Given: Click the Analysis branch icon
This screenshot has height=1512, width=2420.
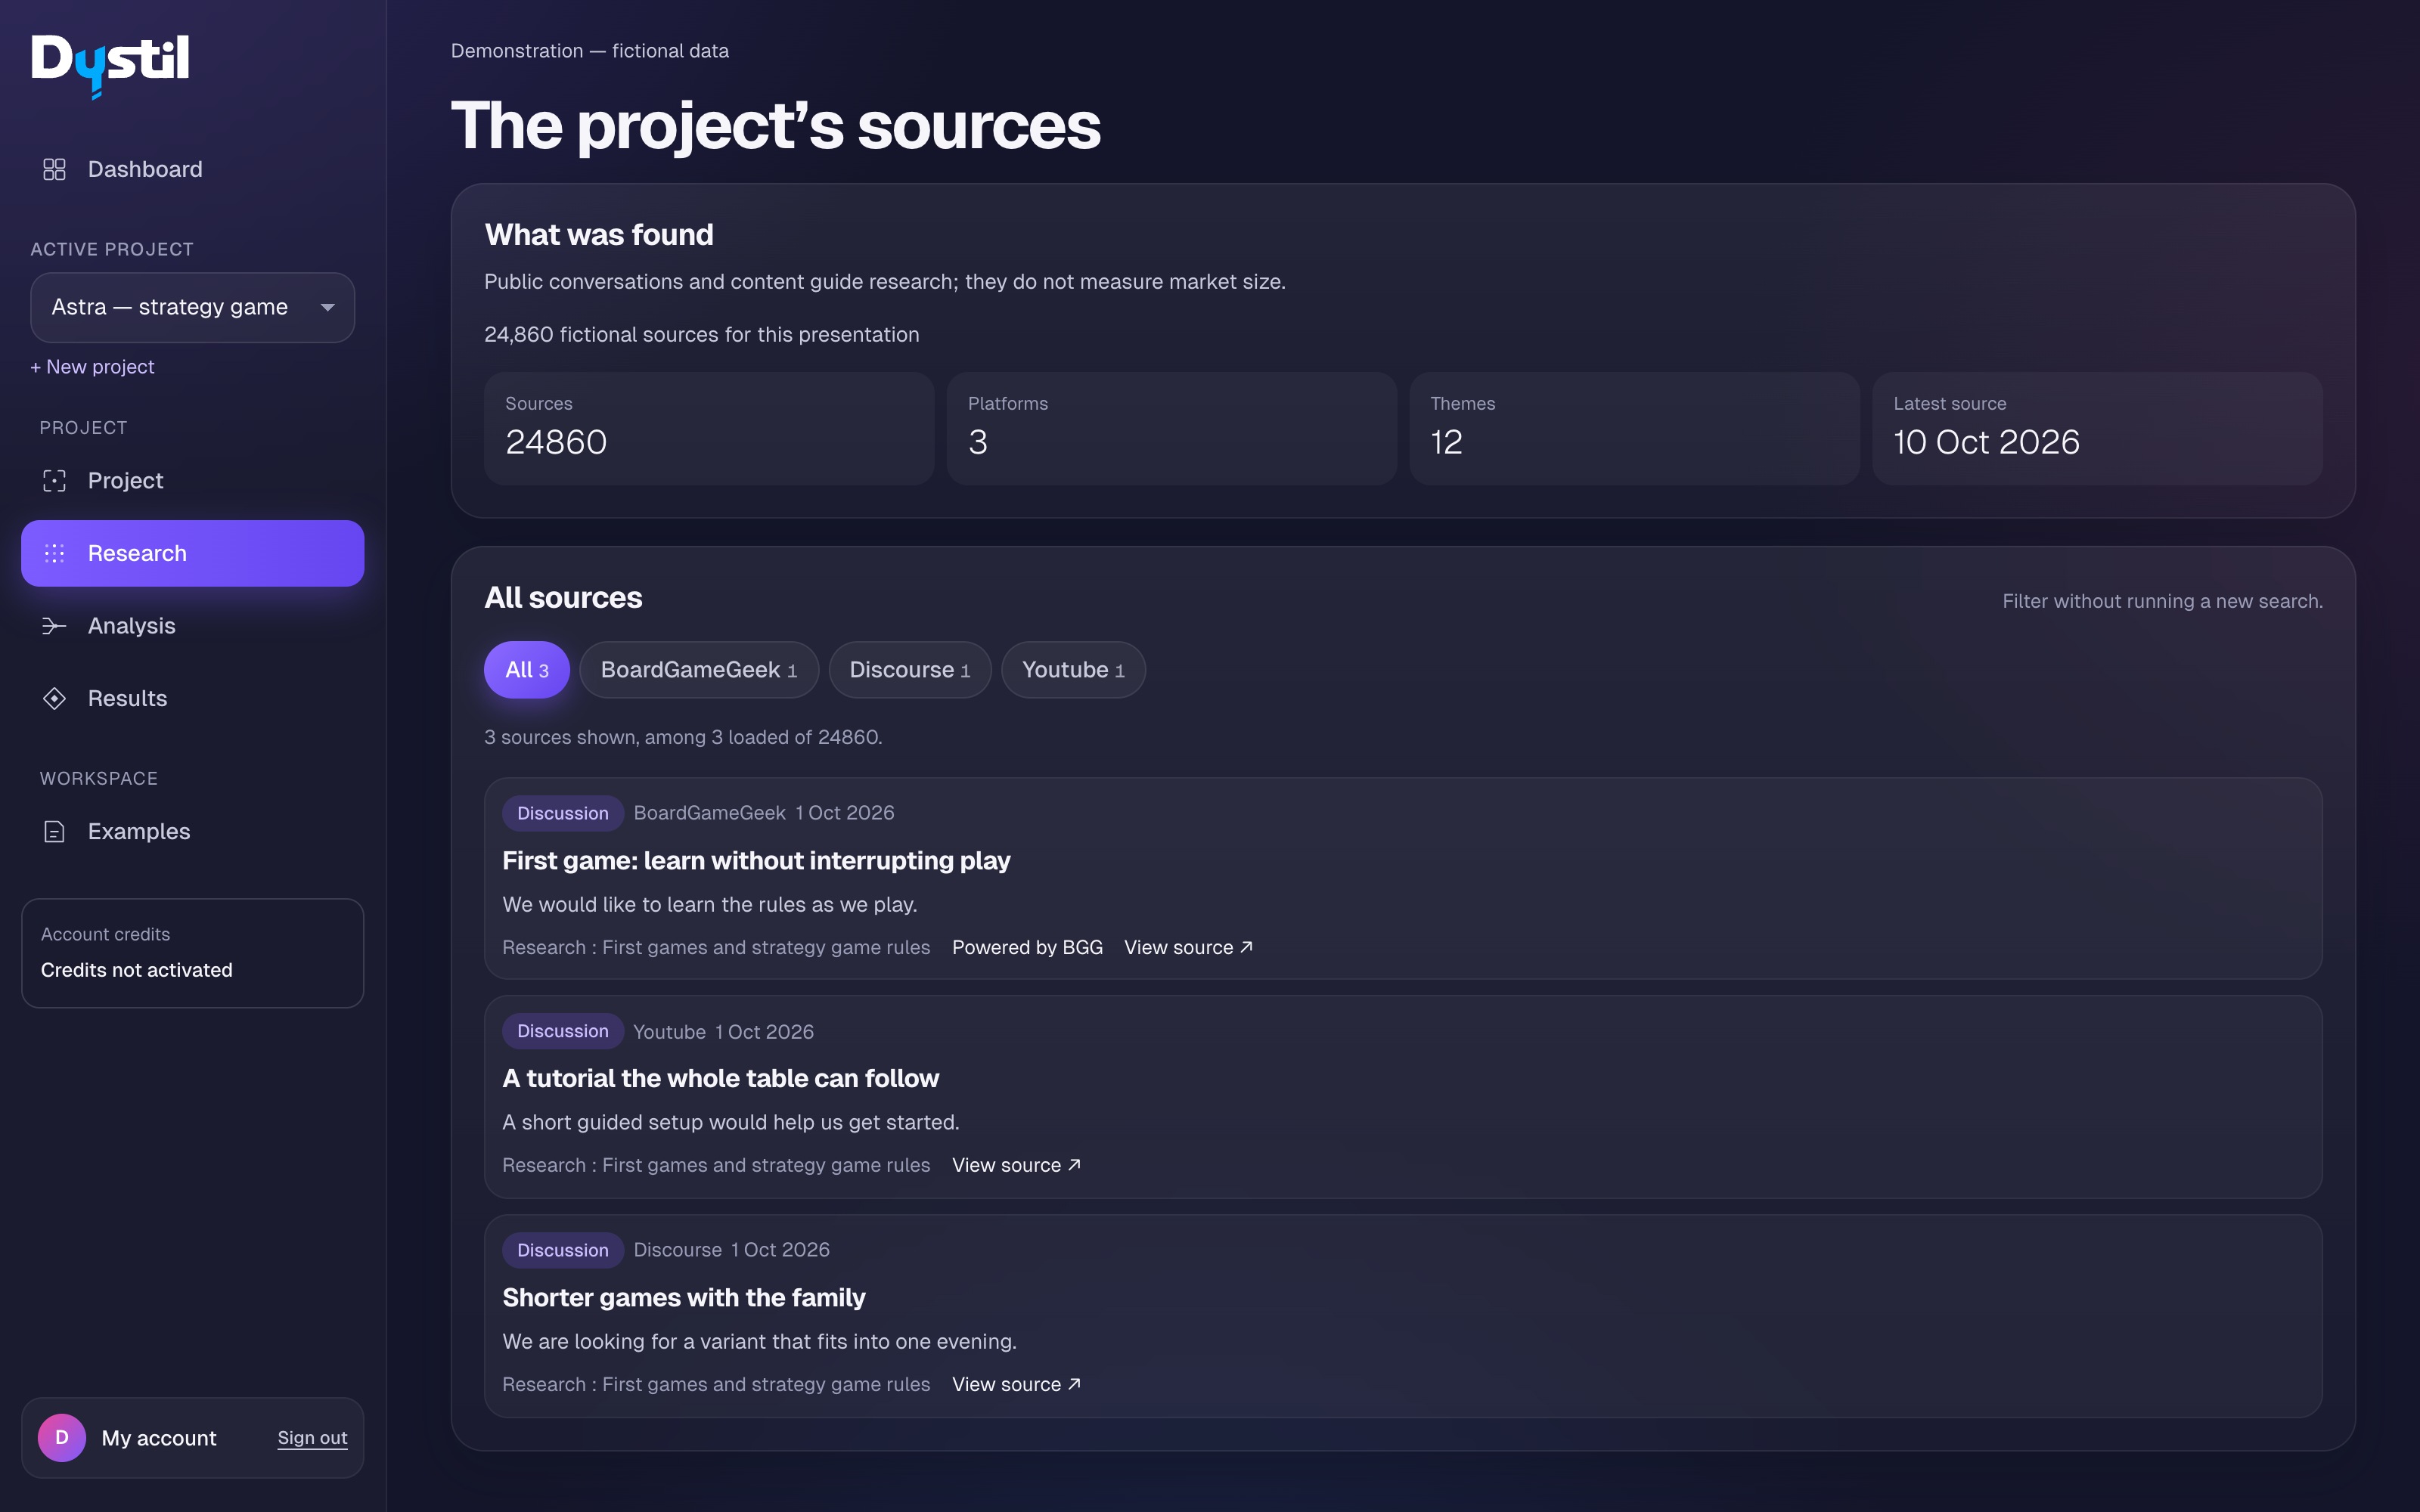Looking at the screenshot, I should click(x=54, y=626).
